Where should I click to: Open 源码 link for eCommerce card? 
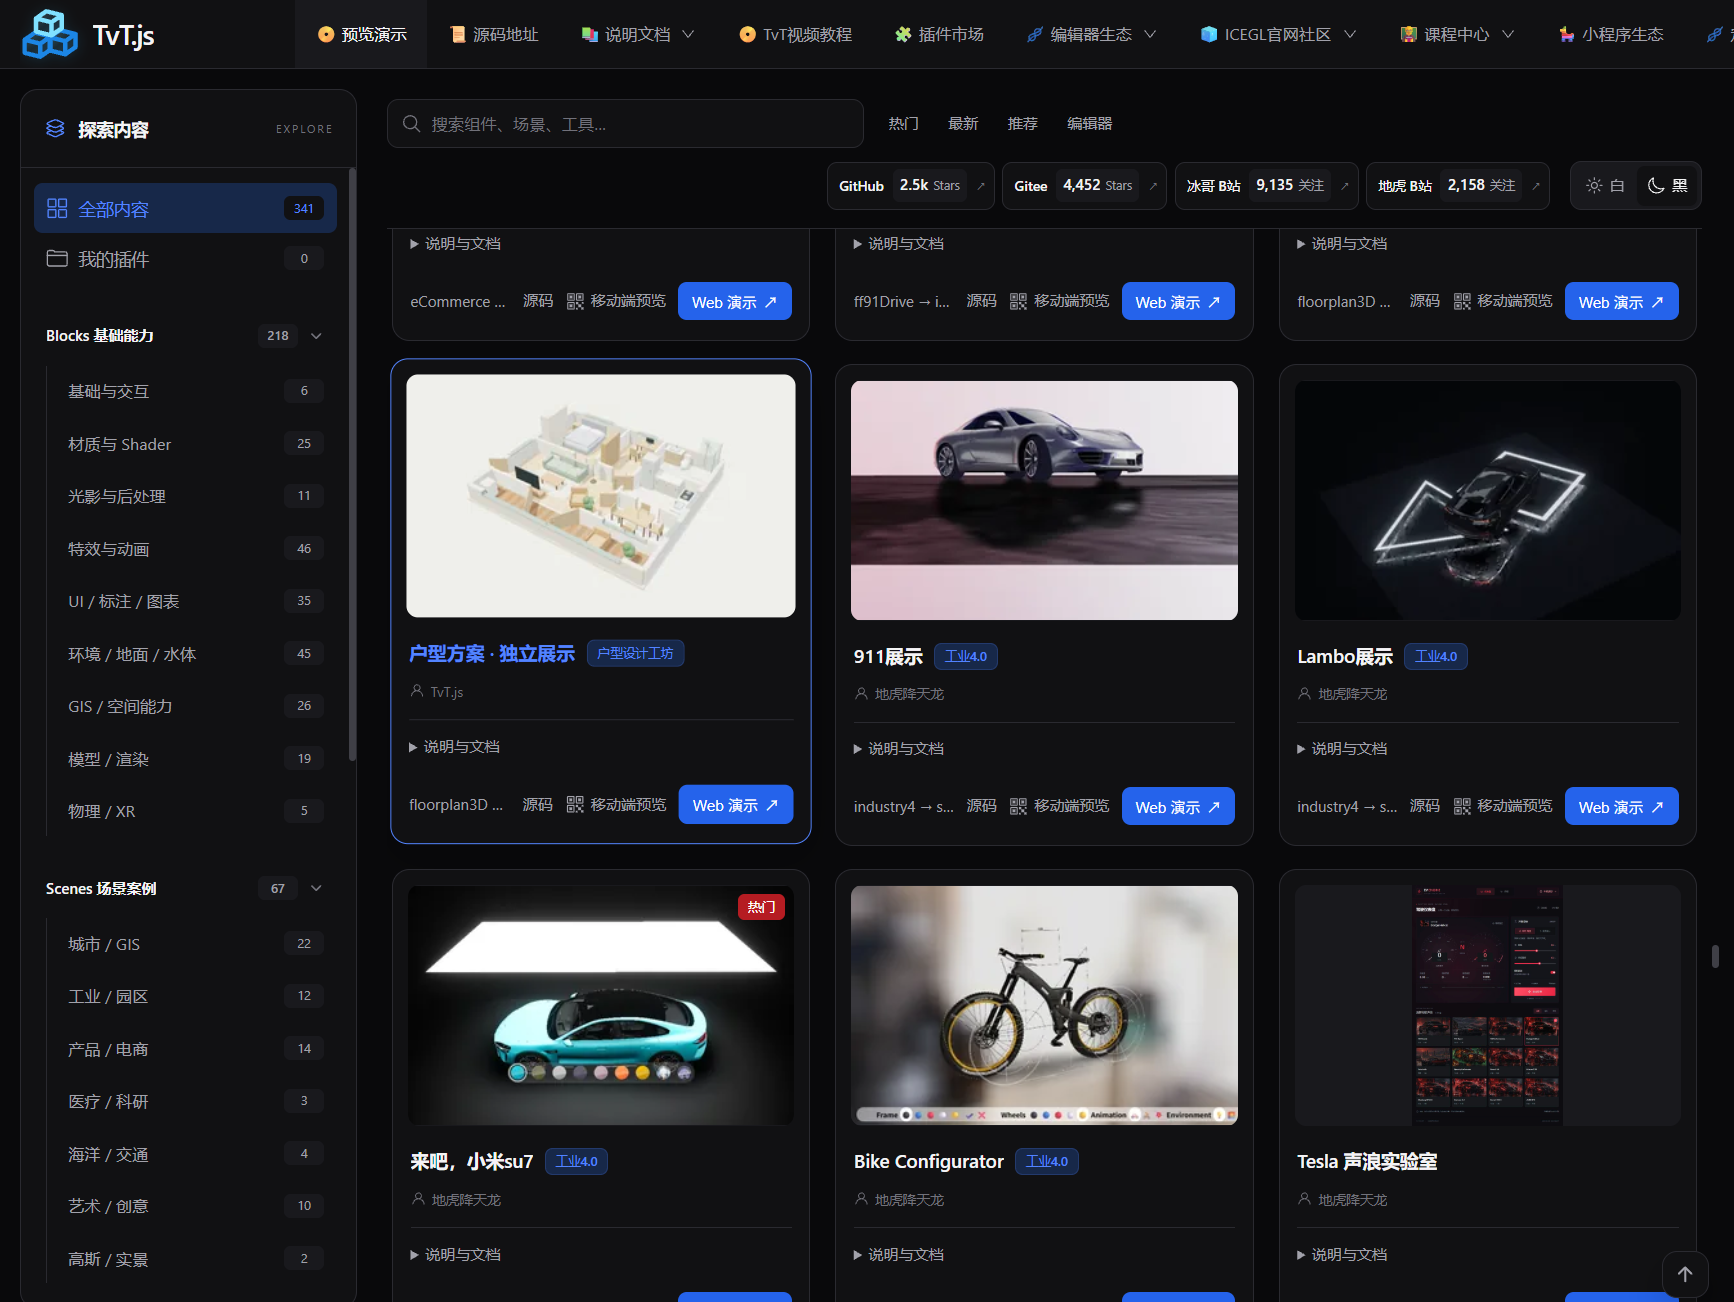pos(537,301)
